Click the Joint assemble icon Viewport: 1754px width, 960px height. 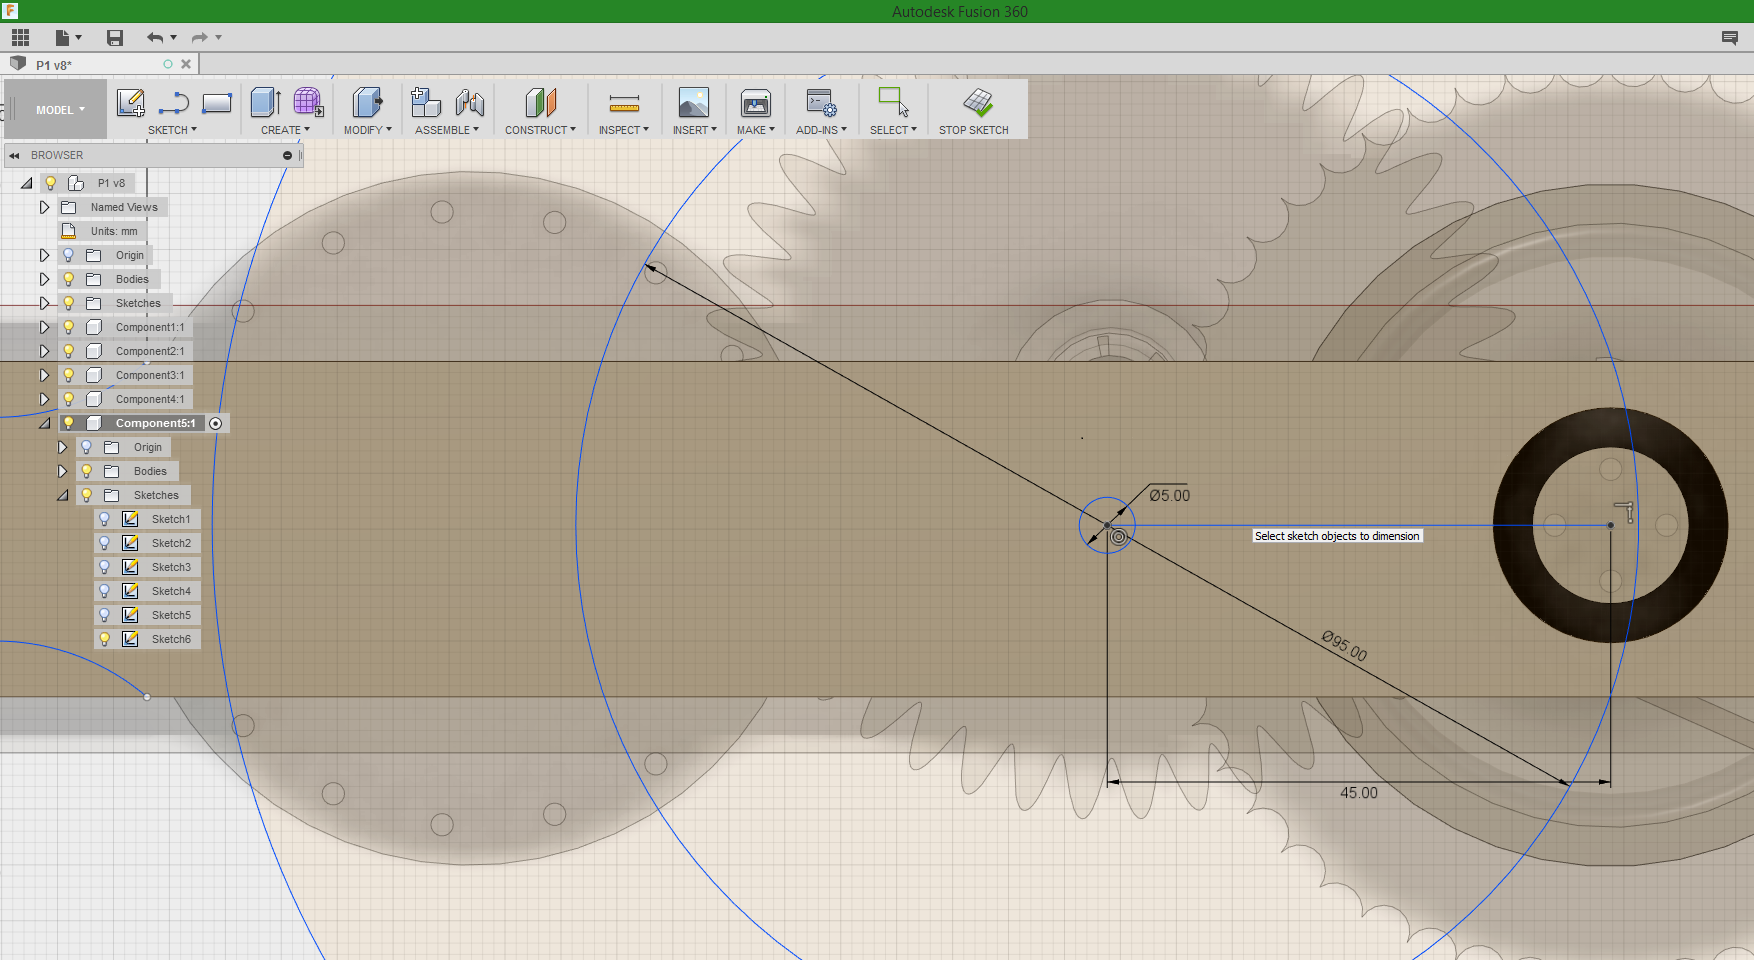click(470, 102)
